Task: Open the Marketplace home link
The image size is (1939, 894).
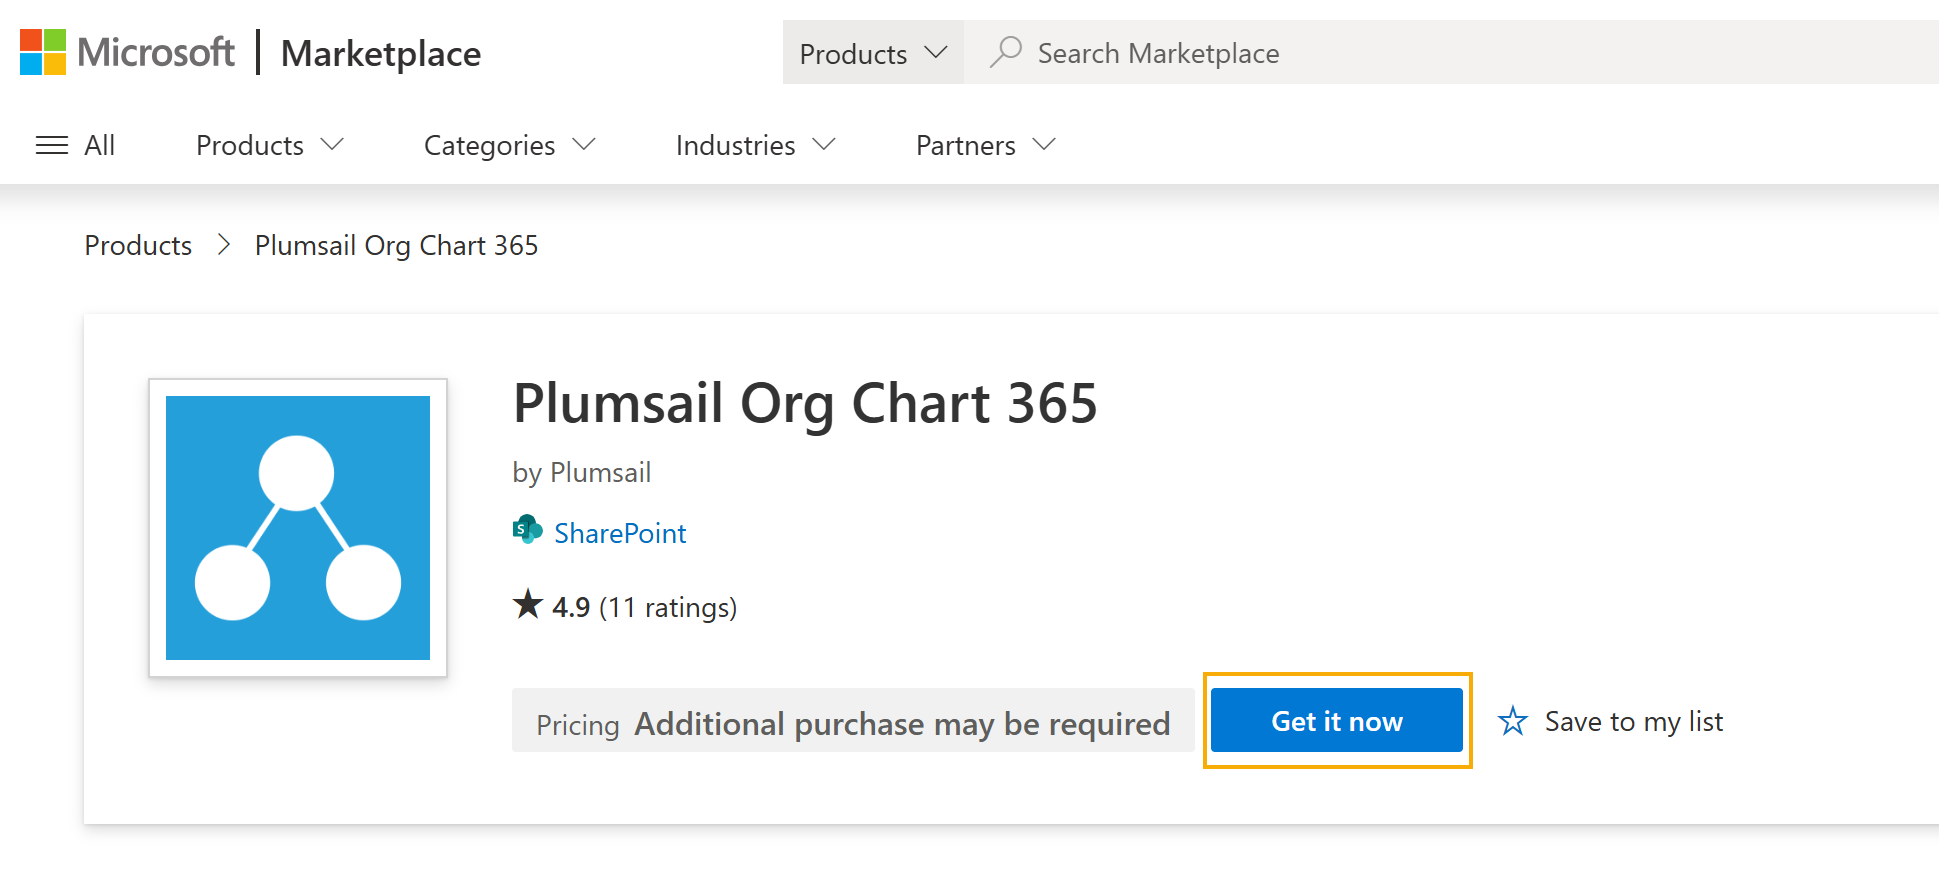Action: click(381, 53)
